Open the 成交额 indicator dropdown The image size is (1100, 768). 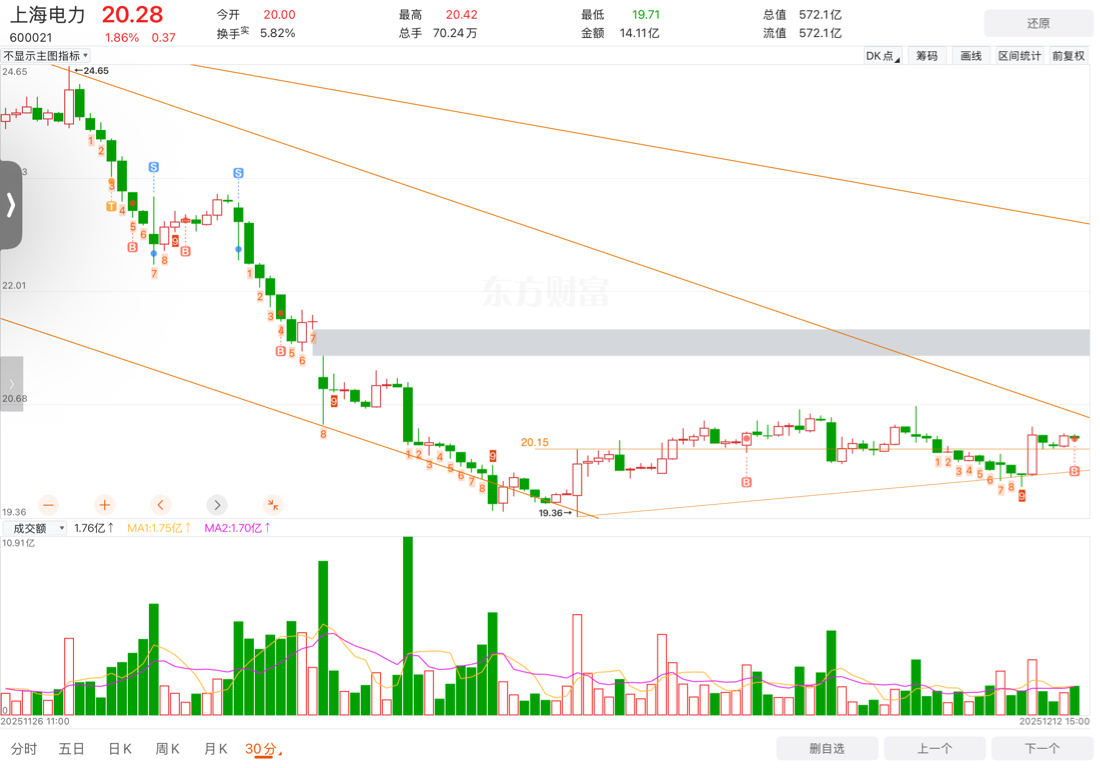point(34,528)
